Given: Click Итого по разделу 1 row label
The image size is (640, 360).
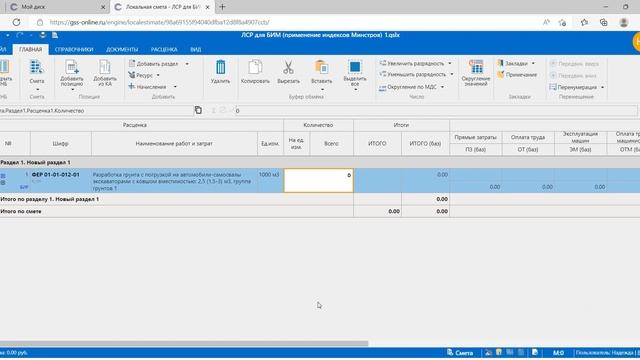Looking at the screenshot, I should point(50,199).
